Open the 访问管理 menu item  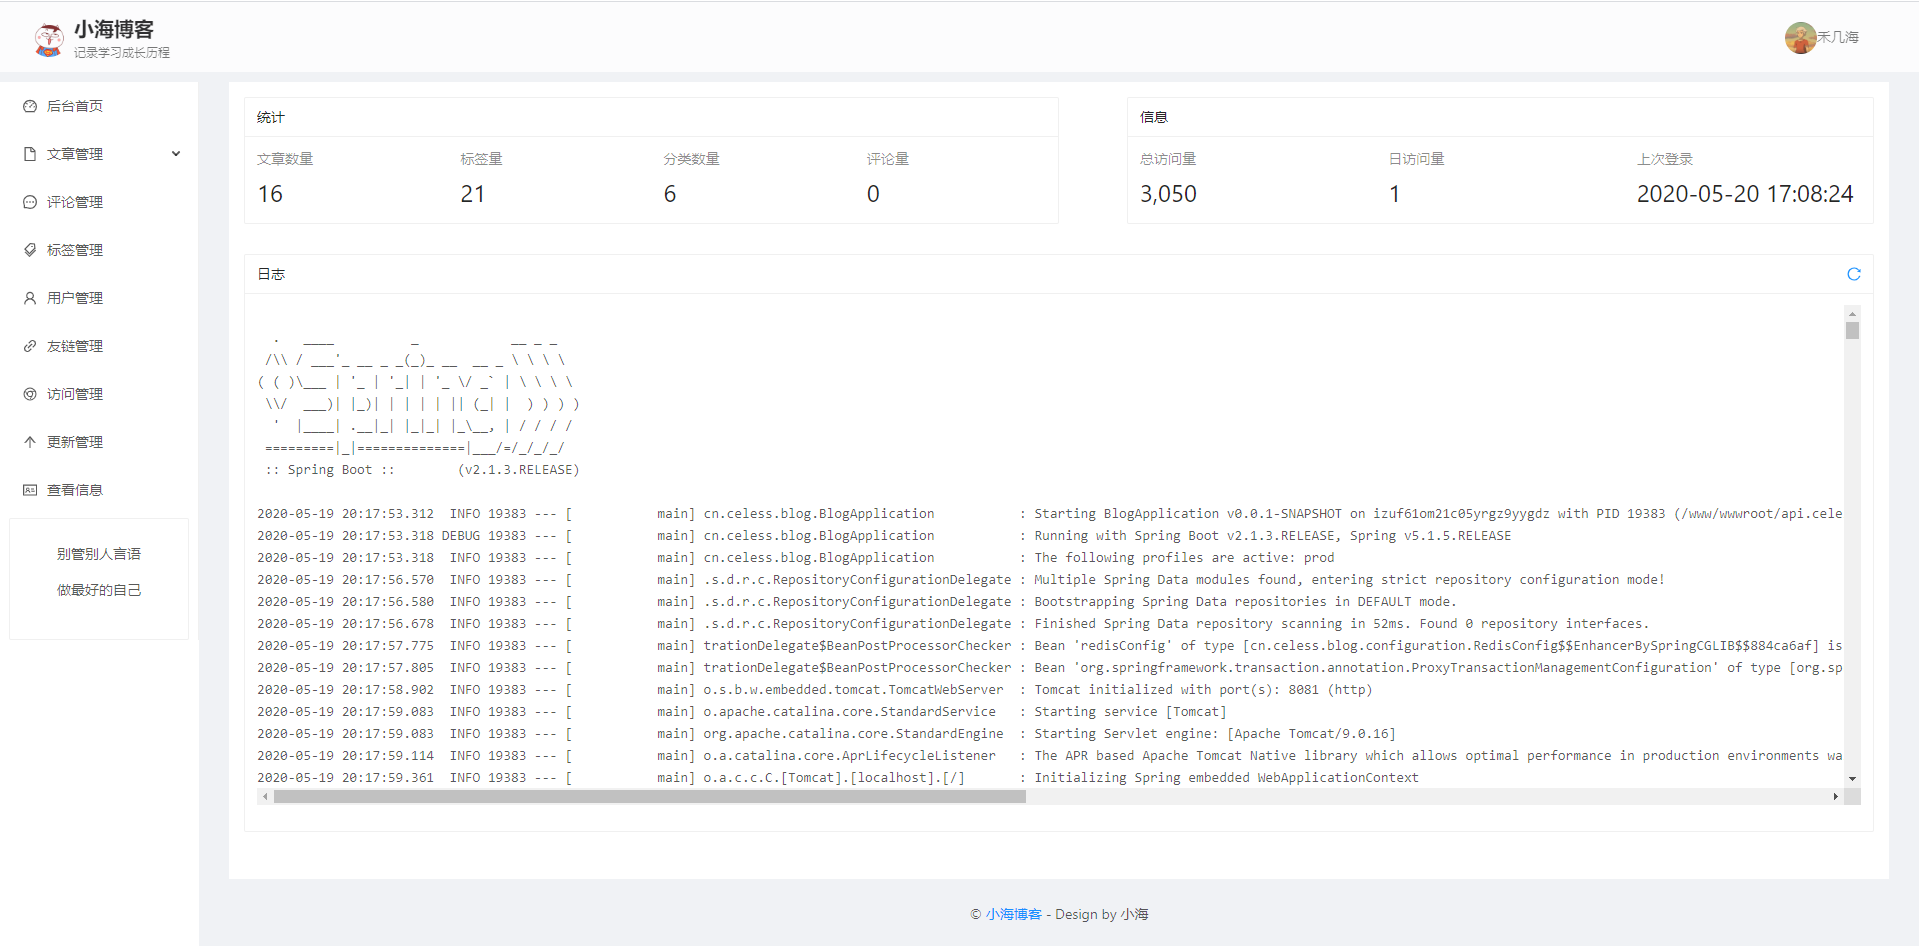tap(75, 394)
